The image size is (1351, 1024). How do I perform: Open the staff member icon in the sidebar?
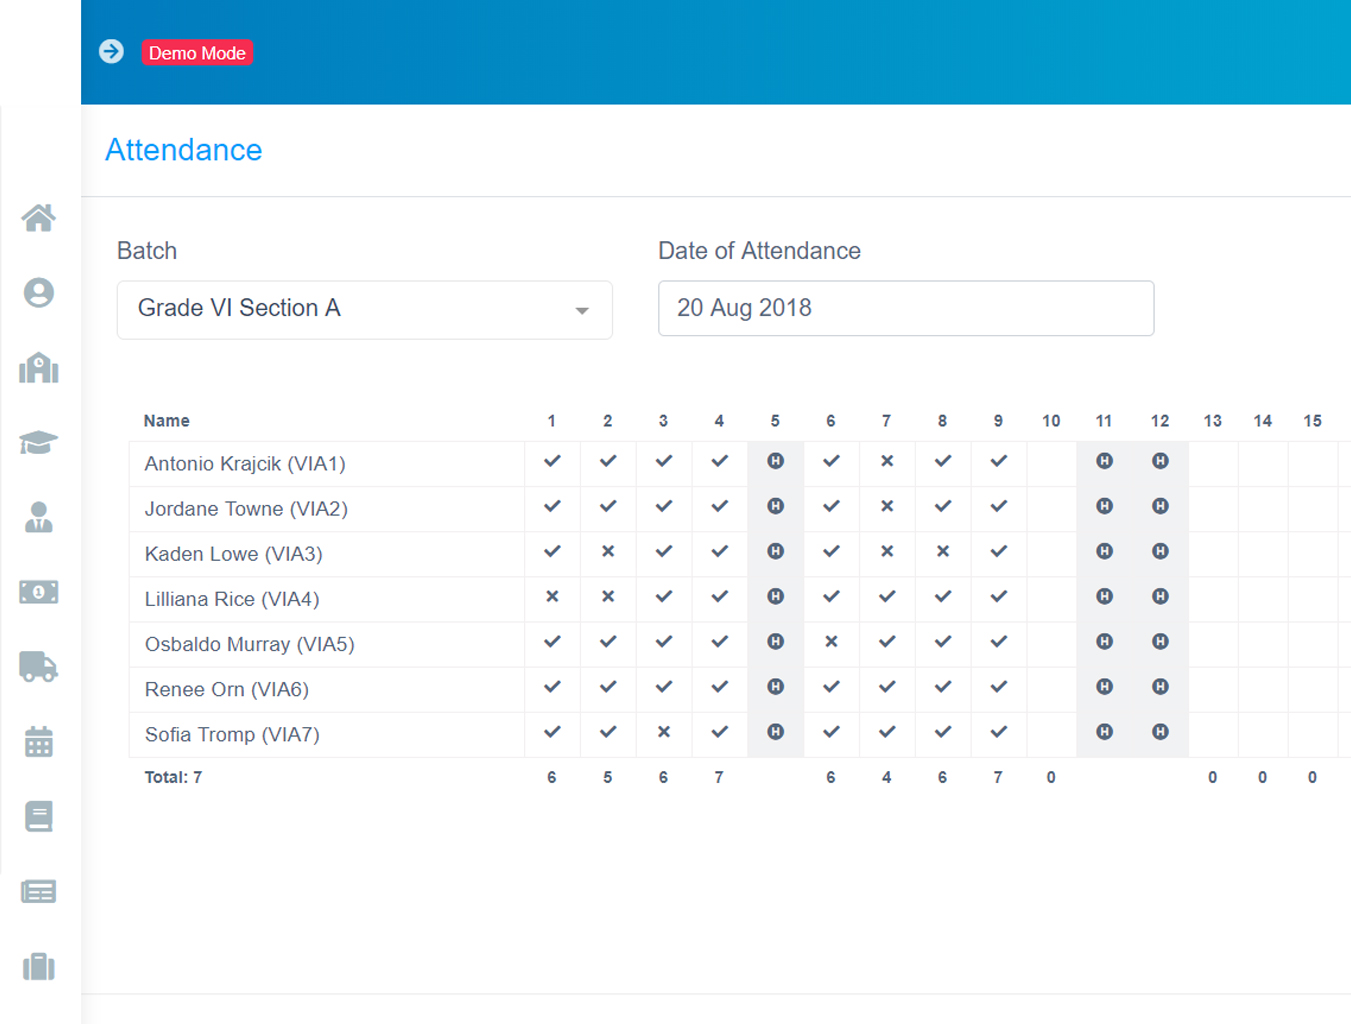pos(38,517)
